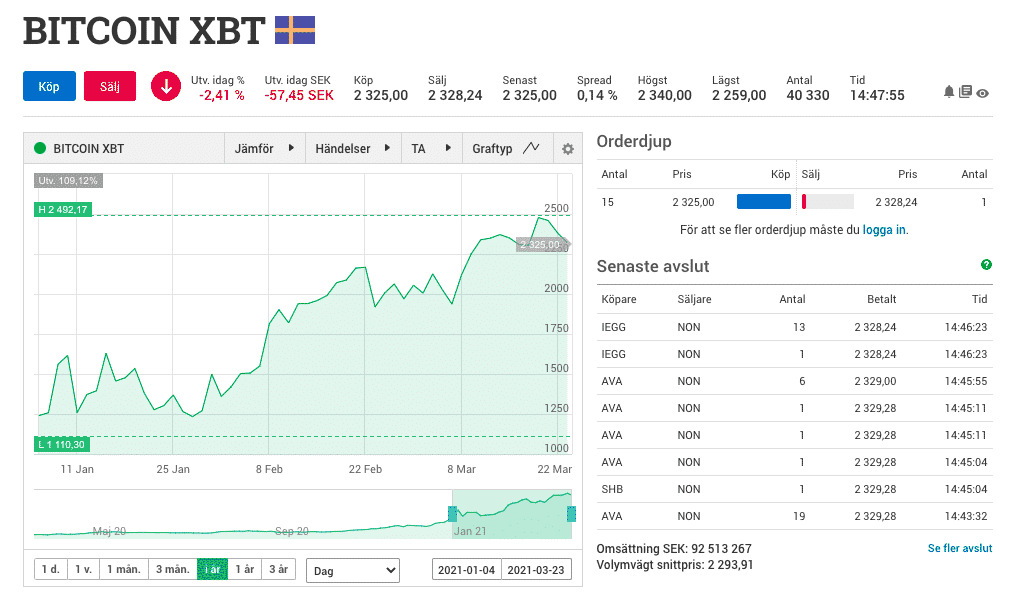Image resolution: width=1014 pixels, height=593 pixels.
Task: Open the Graftyp chart type selector
Action: [506, 149]
